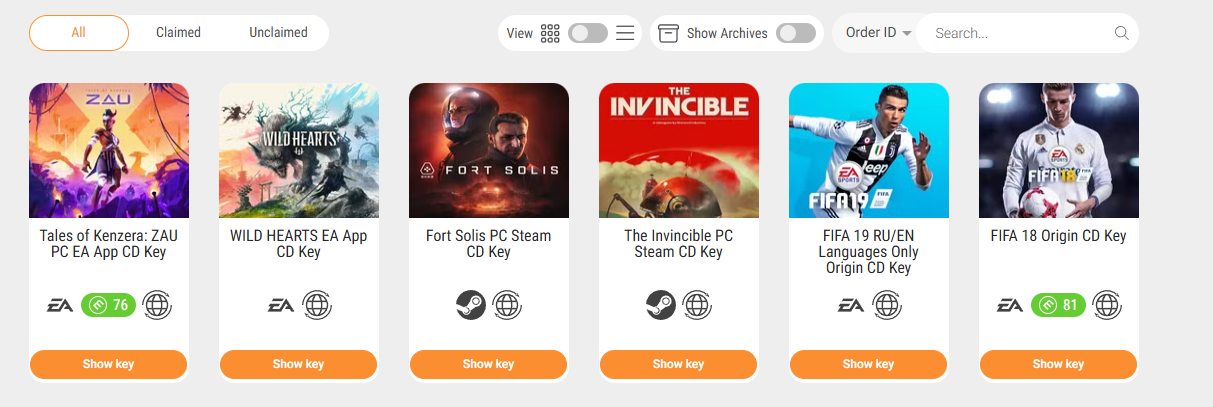Reveal the Fort Solis key

click(x=489, y=364)
